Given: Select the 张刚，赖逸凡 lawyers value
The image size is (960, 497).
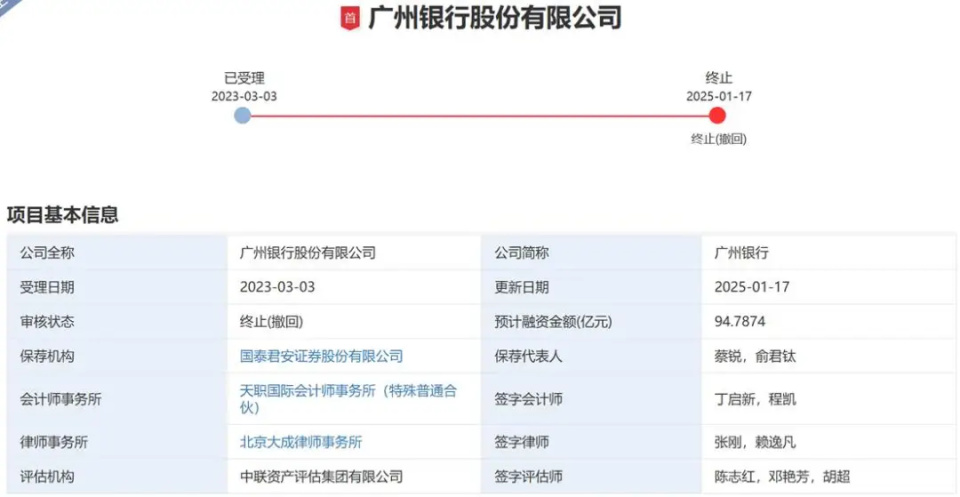Looking at the screenshot, I should 755,442.
